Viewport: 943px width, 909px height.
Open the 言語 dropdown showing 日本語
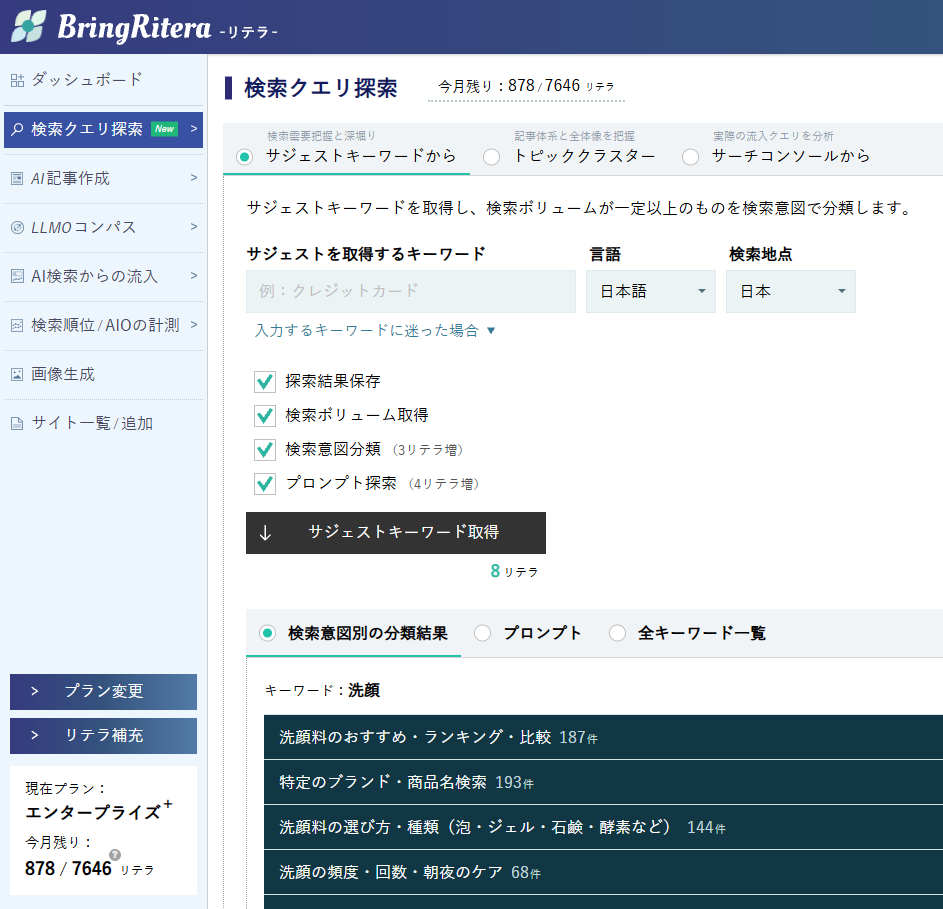click(x=651, y=291)
